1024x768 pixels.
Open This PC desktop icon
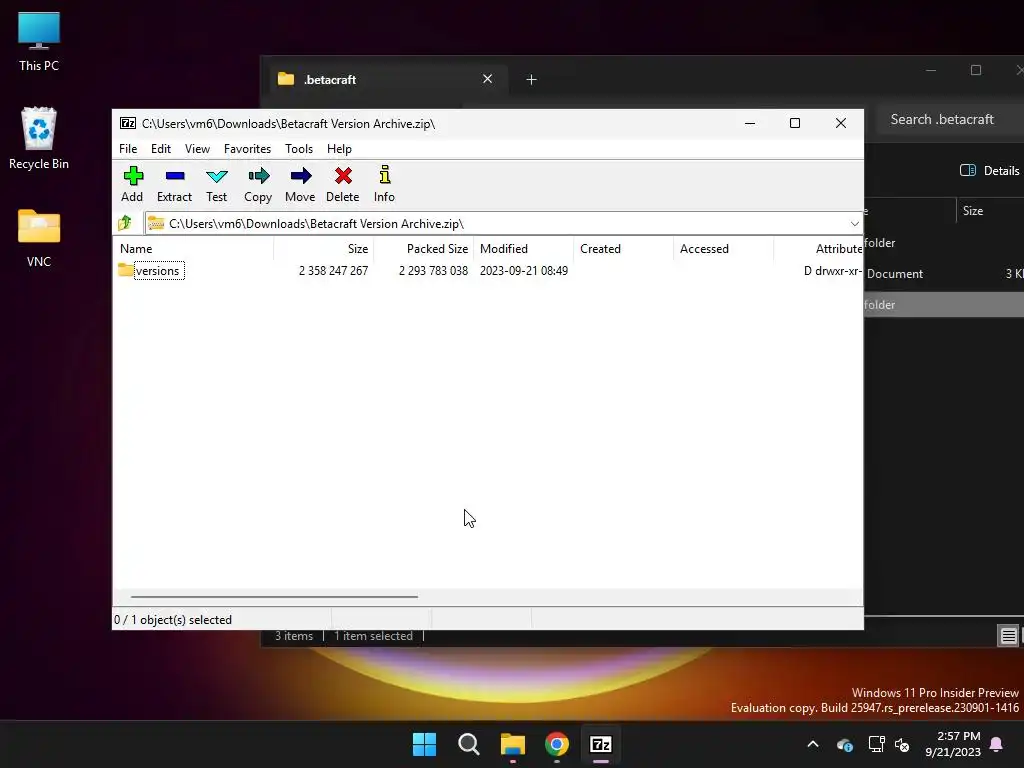pyautogui.click(x=39, y=42)
